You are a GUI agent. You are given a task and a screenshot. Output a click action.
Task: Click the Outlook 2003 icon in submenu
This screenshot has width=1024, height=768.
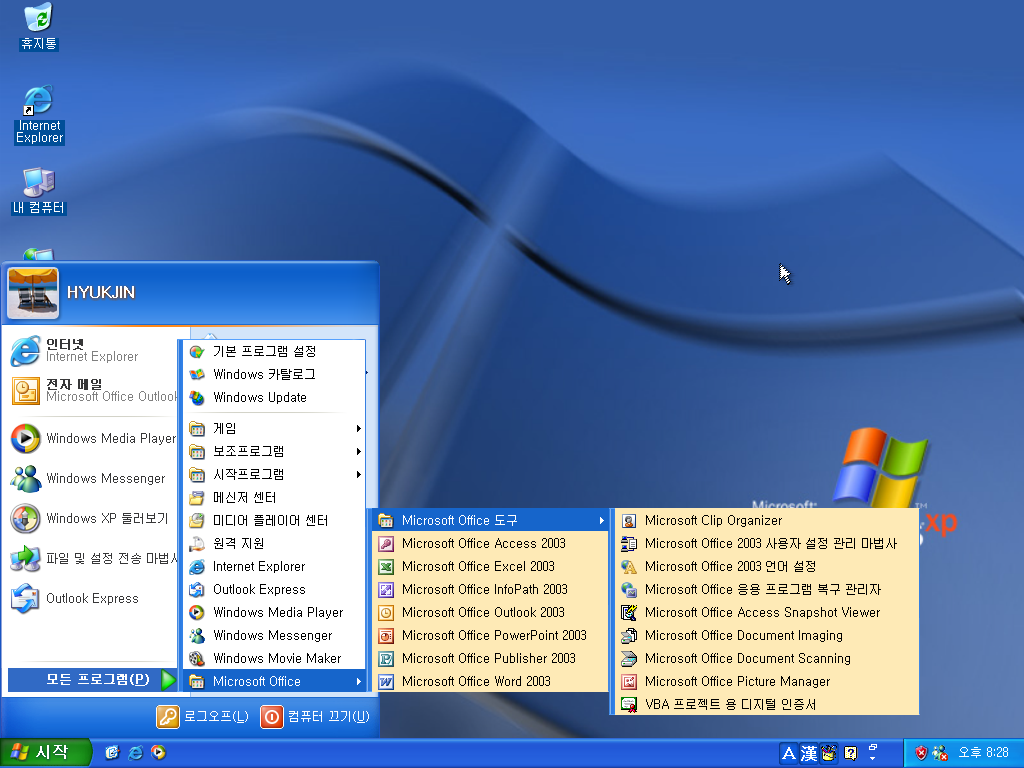click(x=386, y=613)
